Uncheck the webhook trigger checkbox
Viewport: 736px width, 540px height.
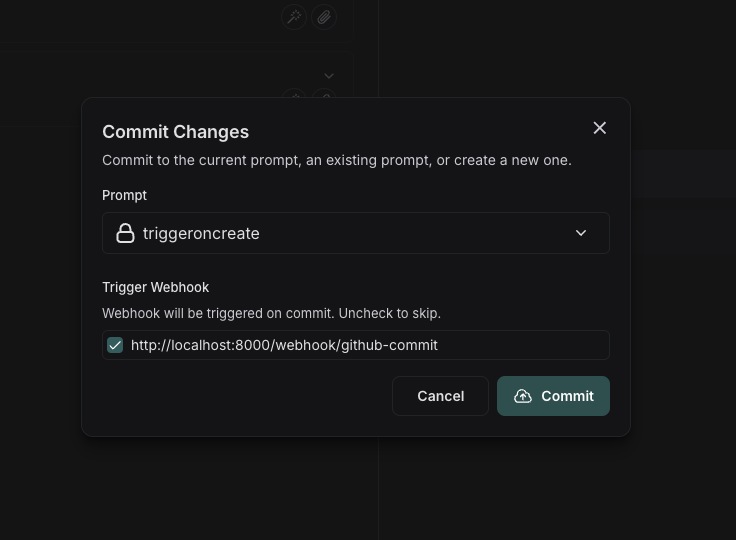tap(115, 345)
